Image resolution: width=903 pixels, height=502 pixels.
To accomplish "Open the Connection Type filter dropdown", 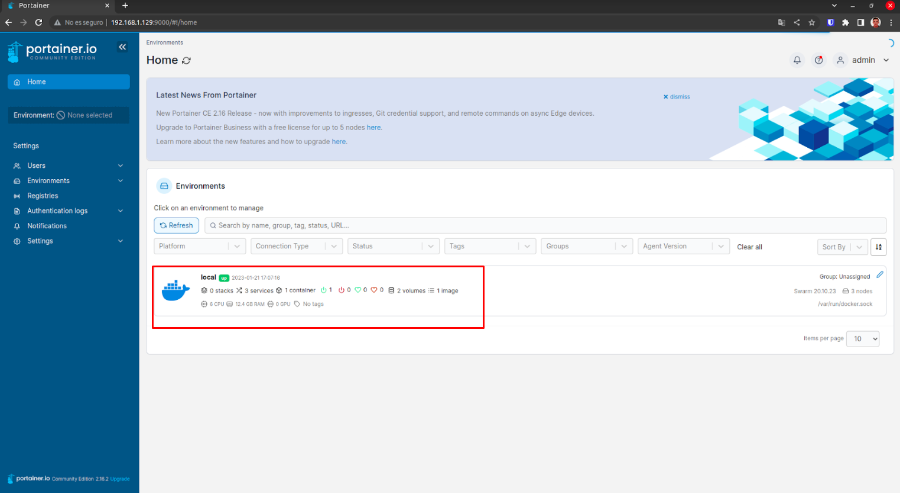I will point(296,246).
